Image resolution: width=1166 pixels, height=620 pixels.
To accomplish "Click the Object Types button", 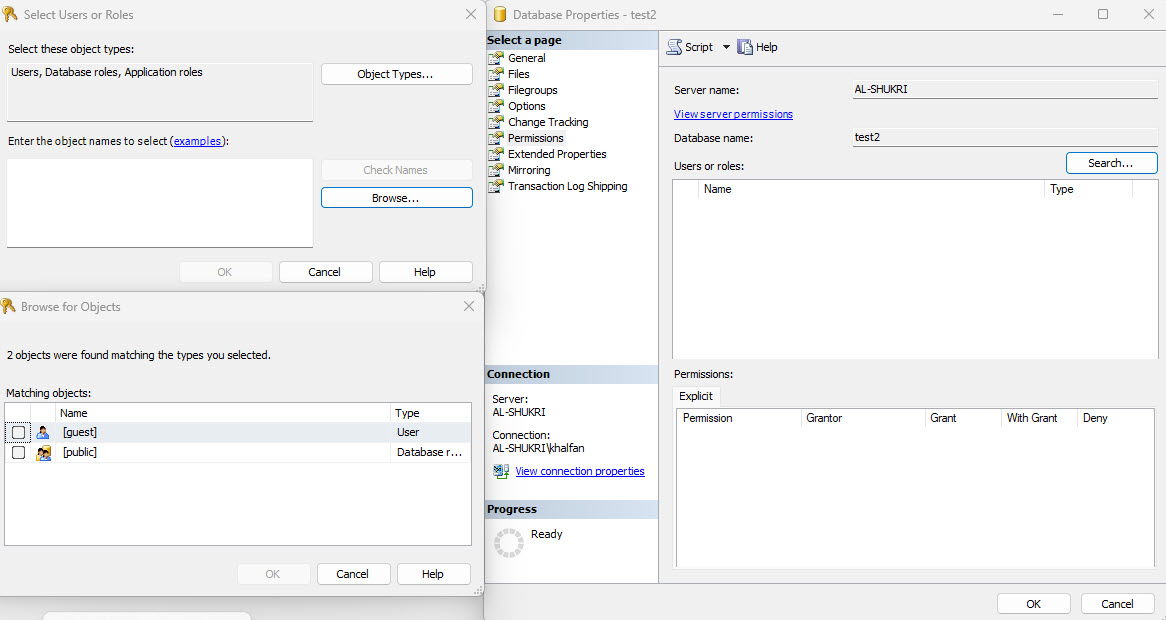I will click(x=396, y=75).
